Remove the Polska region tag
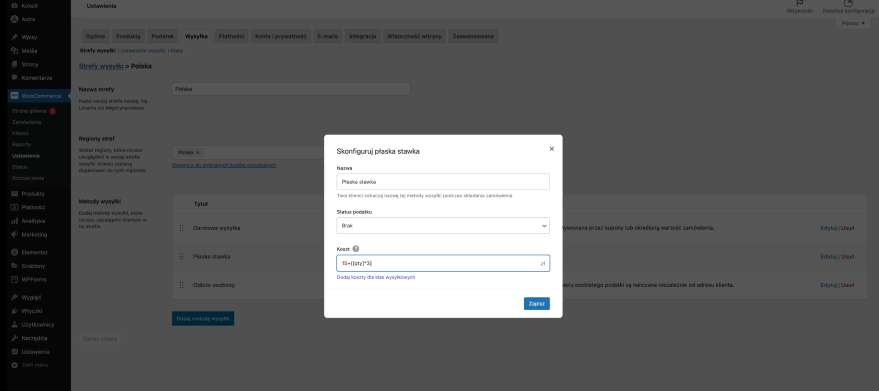The image size is (879, 391). 197,153
